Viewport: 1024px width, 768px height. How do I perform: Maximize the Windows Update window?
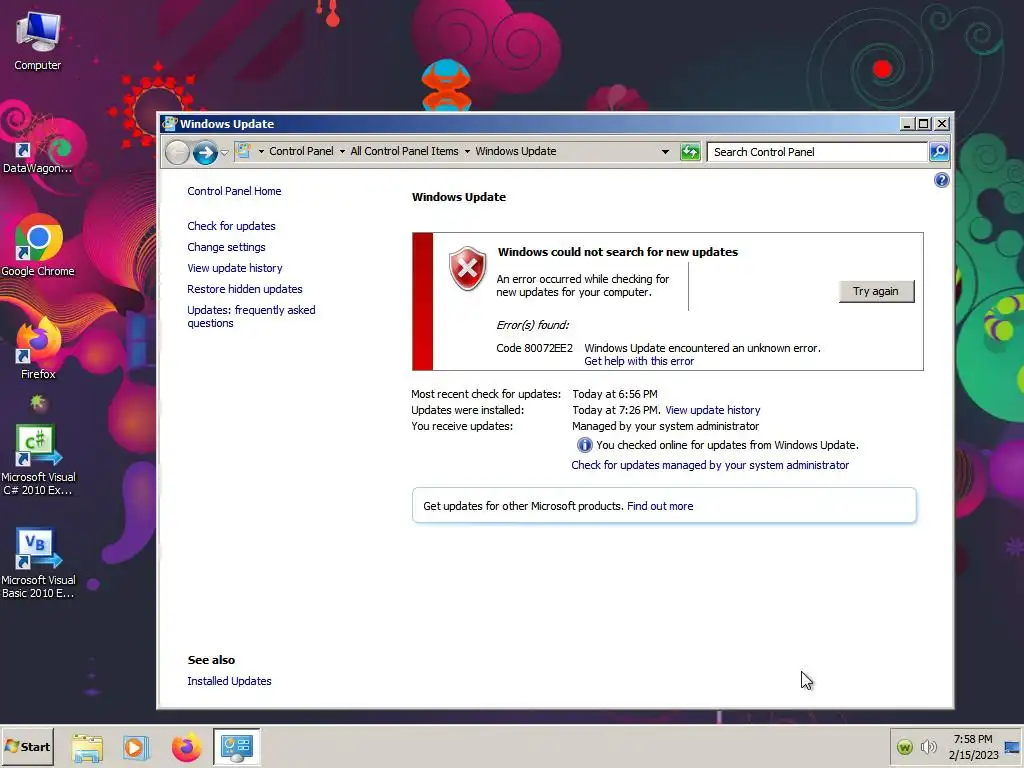point(923,123)
